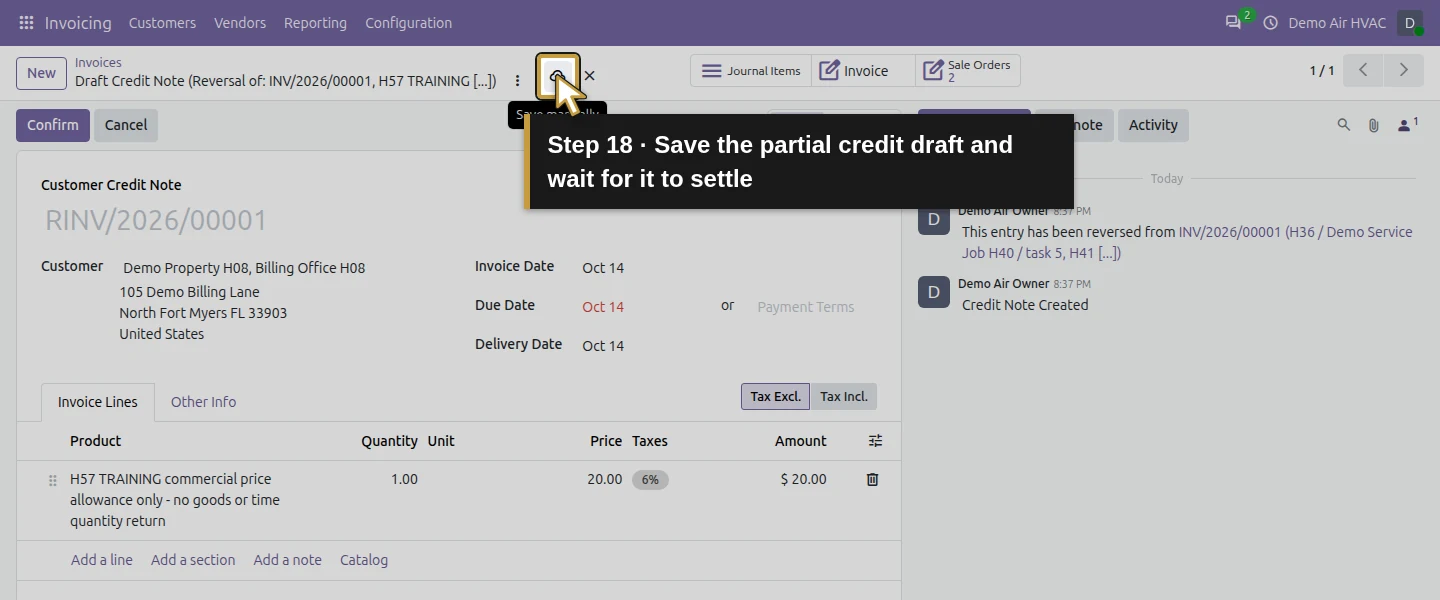The height and width of the screenshot is (600, 1440).
Task: Open company switcher Demo Air HVAC
Action: click(x=1337, y=22)
